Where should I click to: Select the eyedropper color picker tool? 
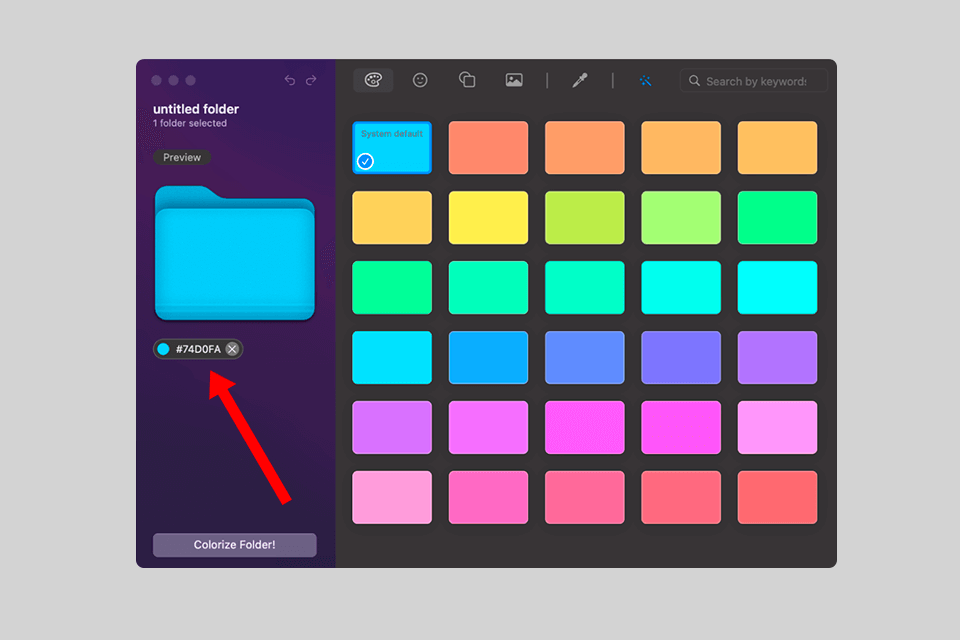click(x=580, y=80)
